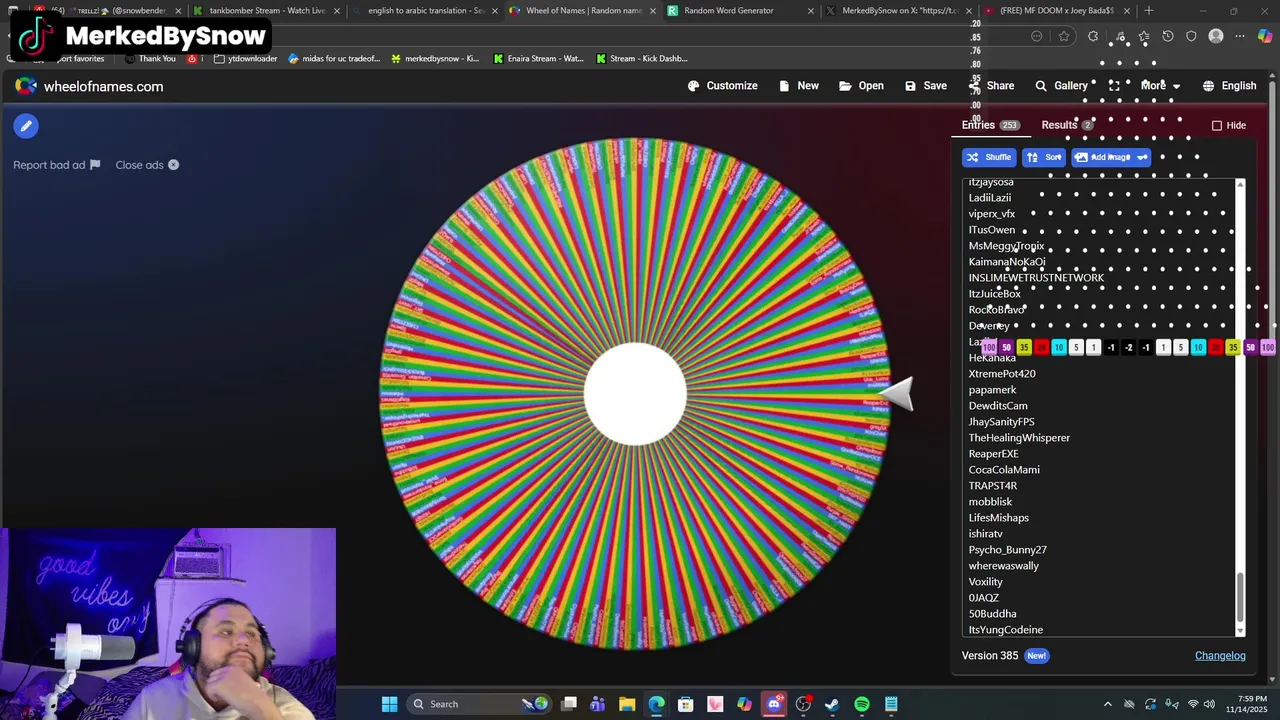Select the entry ishiratv
This screenshot has width=1280, height=720.
[x=985, y=534]
